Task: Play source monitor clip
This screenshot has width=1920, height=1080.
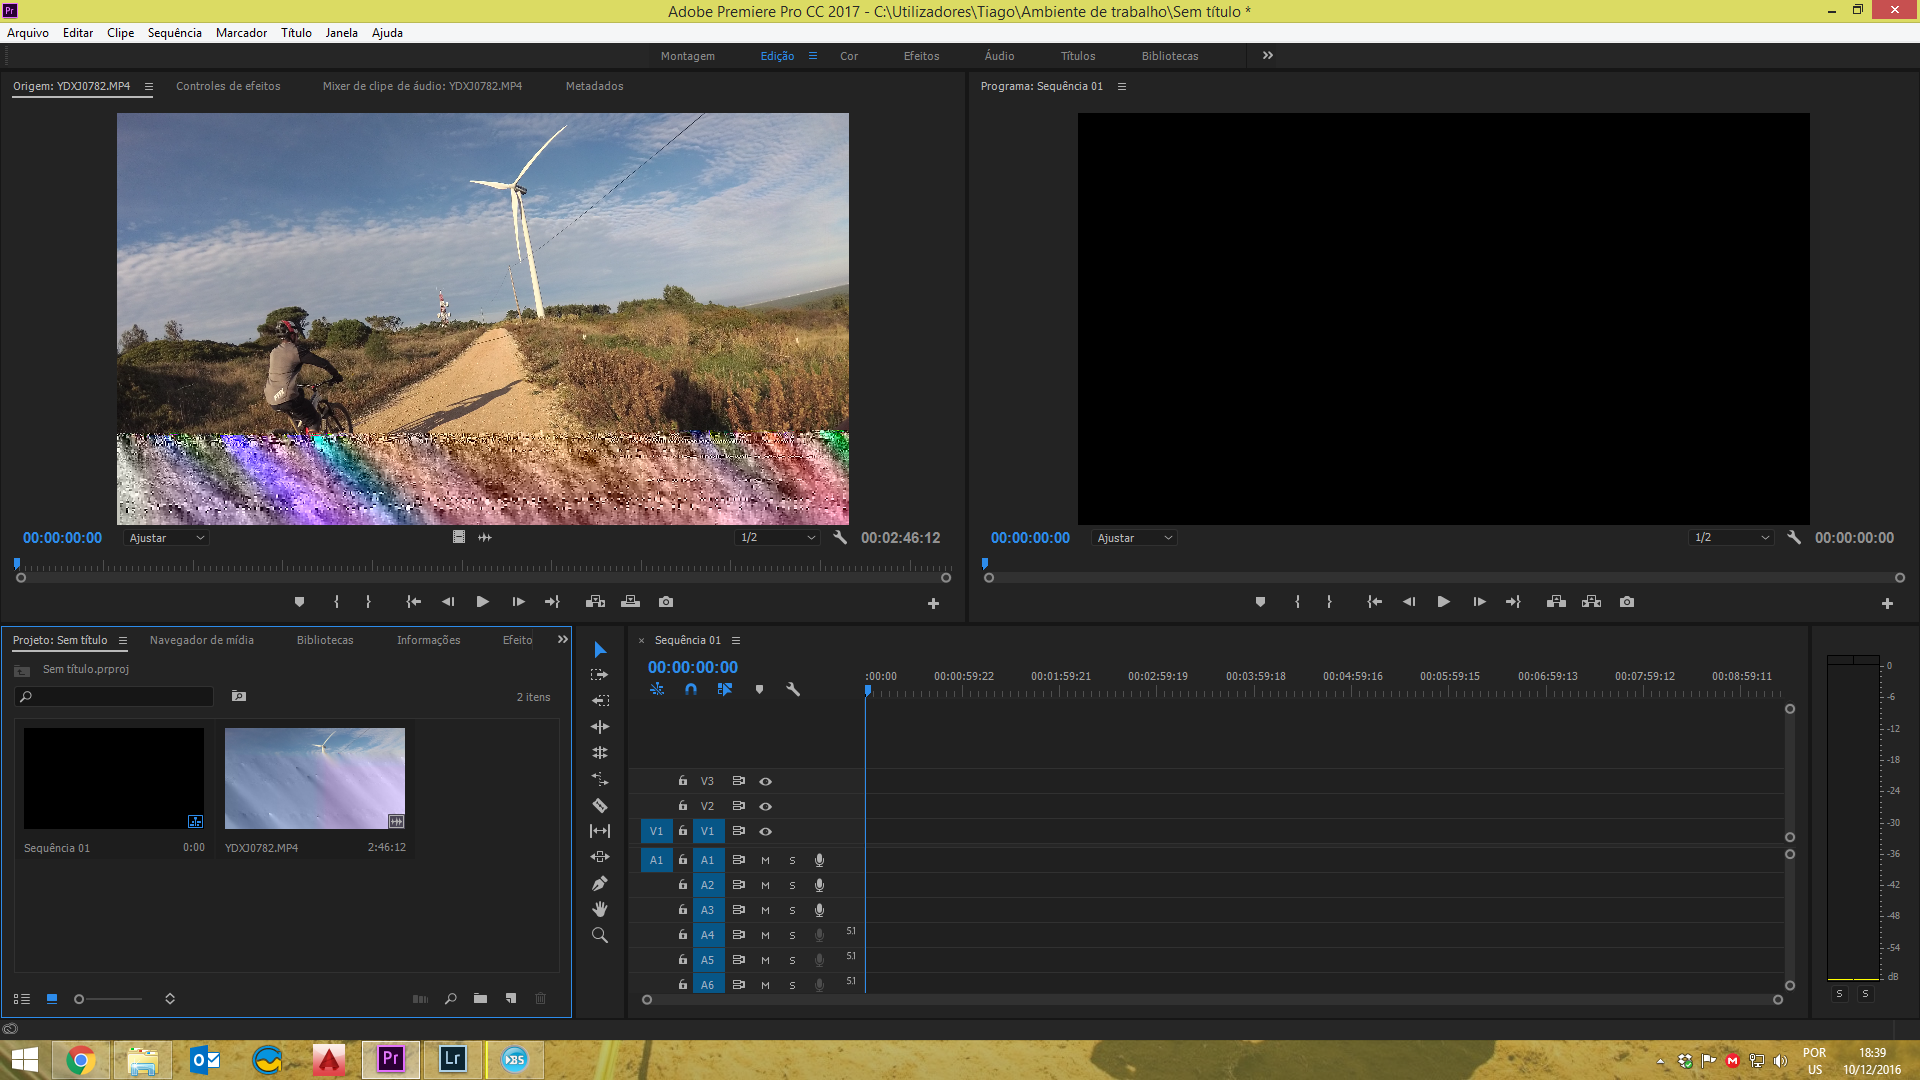Action: pos(481,601)
